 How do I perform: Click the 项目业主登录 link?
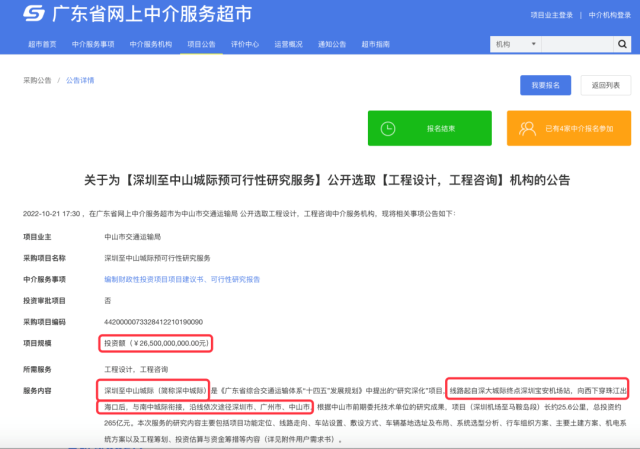pos(551,15)
